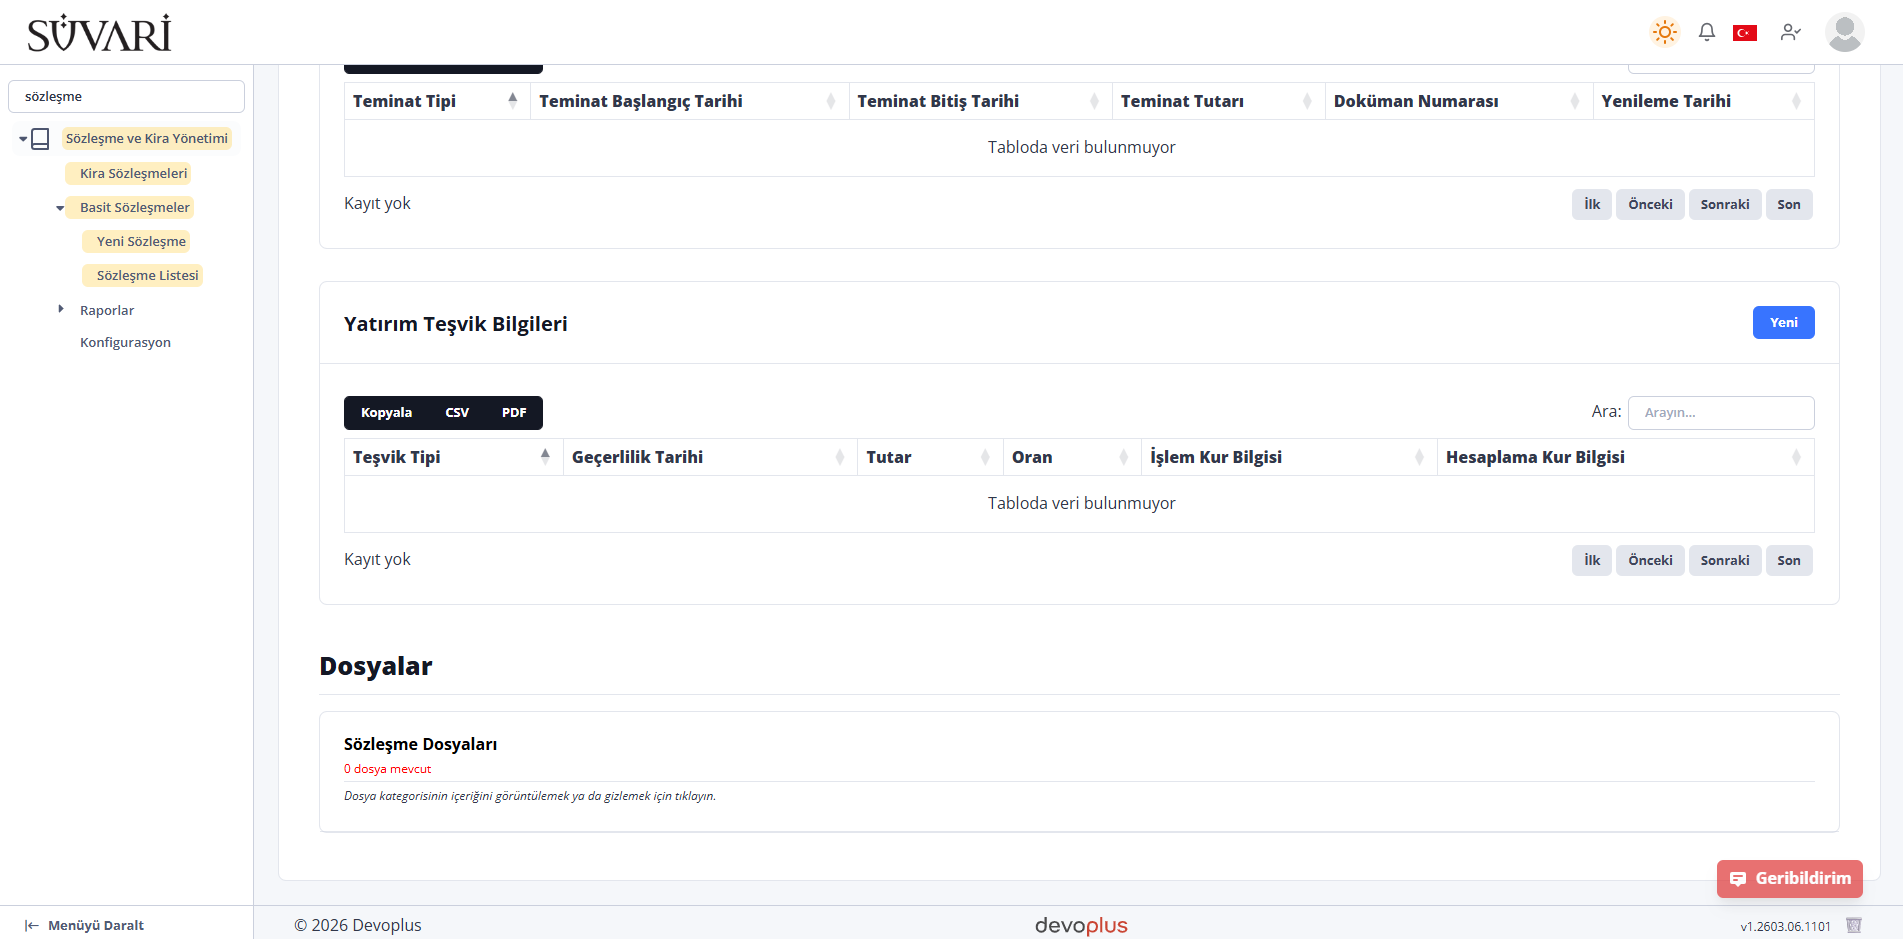Open Kira Sözleşmeleri menu item
This screenshot has height=939, width=1903.
(x=133, y=173)
